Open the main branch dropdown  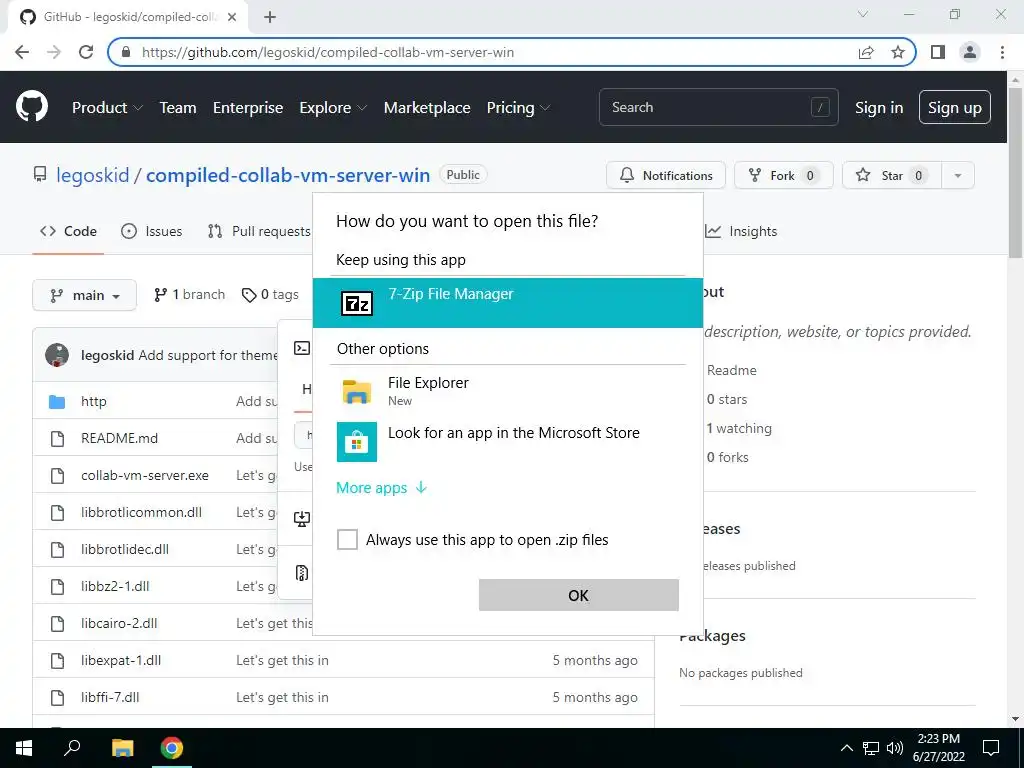click(x=84, y=295)
